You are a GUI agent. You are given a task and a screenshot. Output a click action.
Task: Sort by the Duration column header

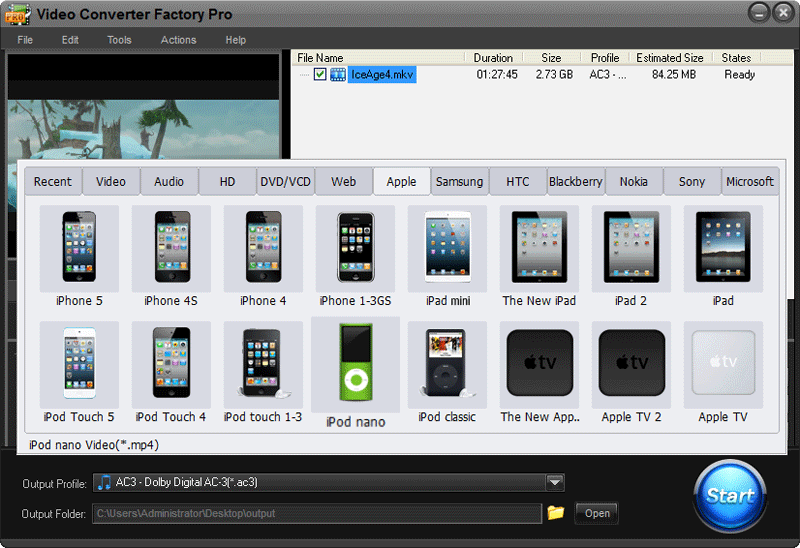point(493,58)
